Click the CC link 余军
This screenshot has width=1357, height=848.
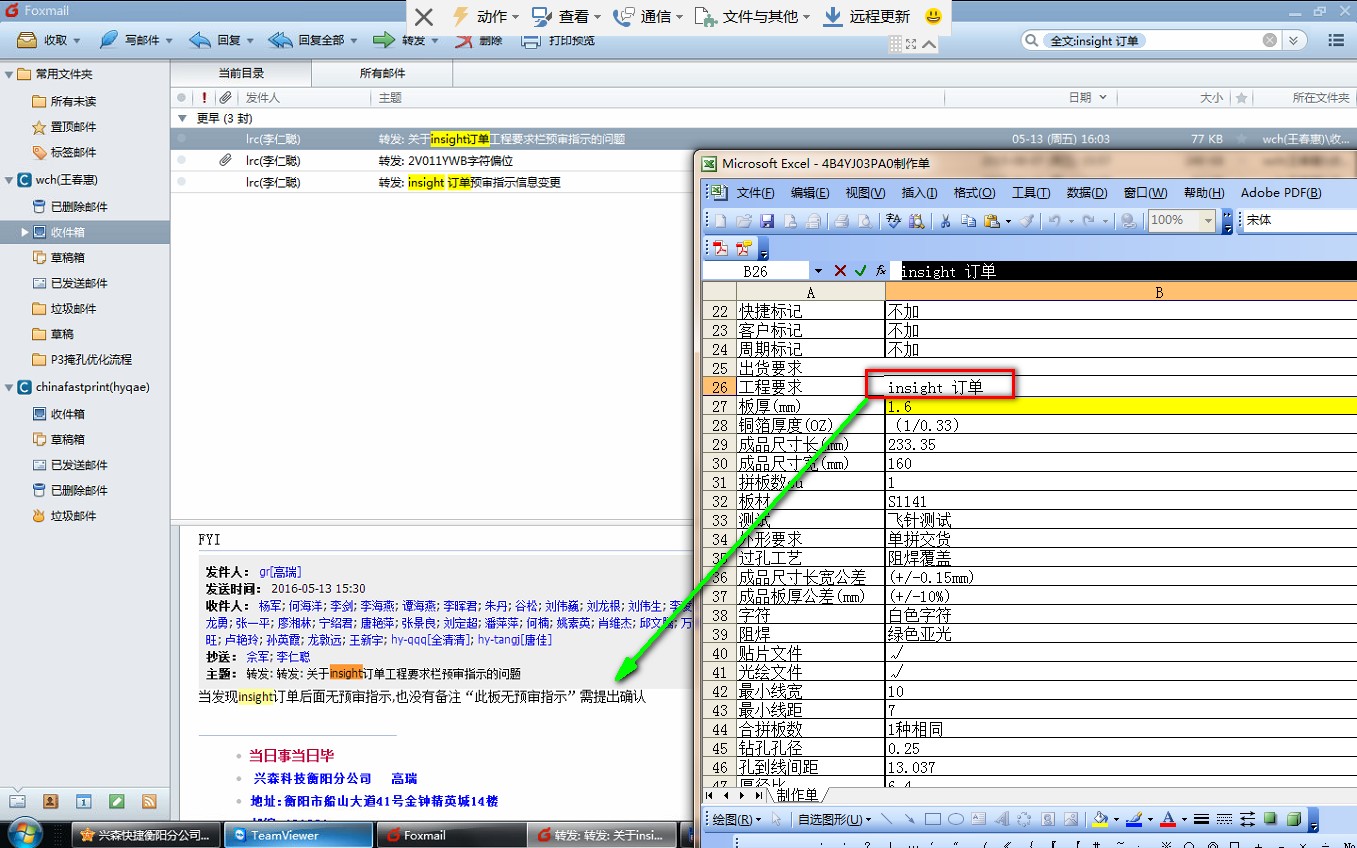(257, 657)
